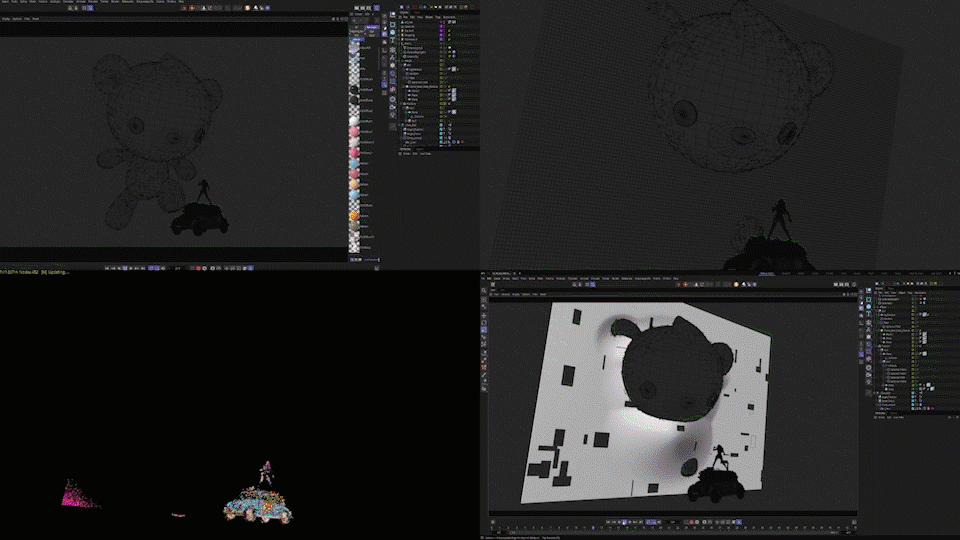Click the highlighted layout tab atop bottom-right window
Viewport: 960px width, 540px height.
tap(767, 274)
